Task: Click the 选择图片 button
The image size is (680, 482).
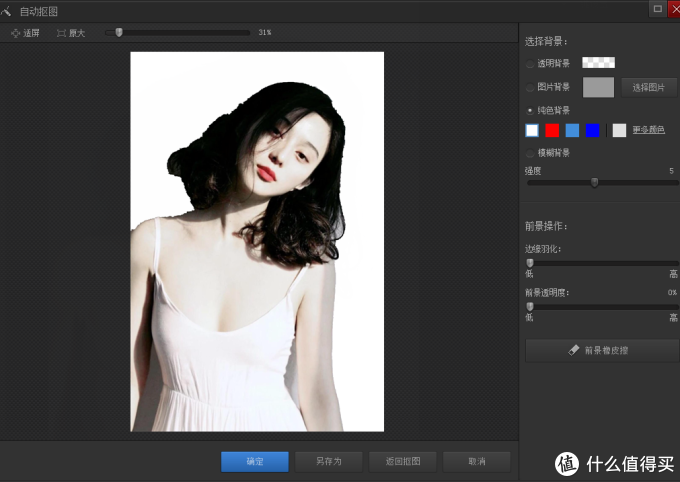Action: 648,88
